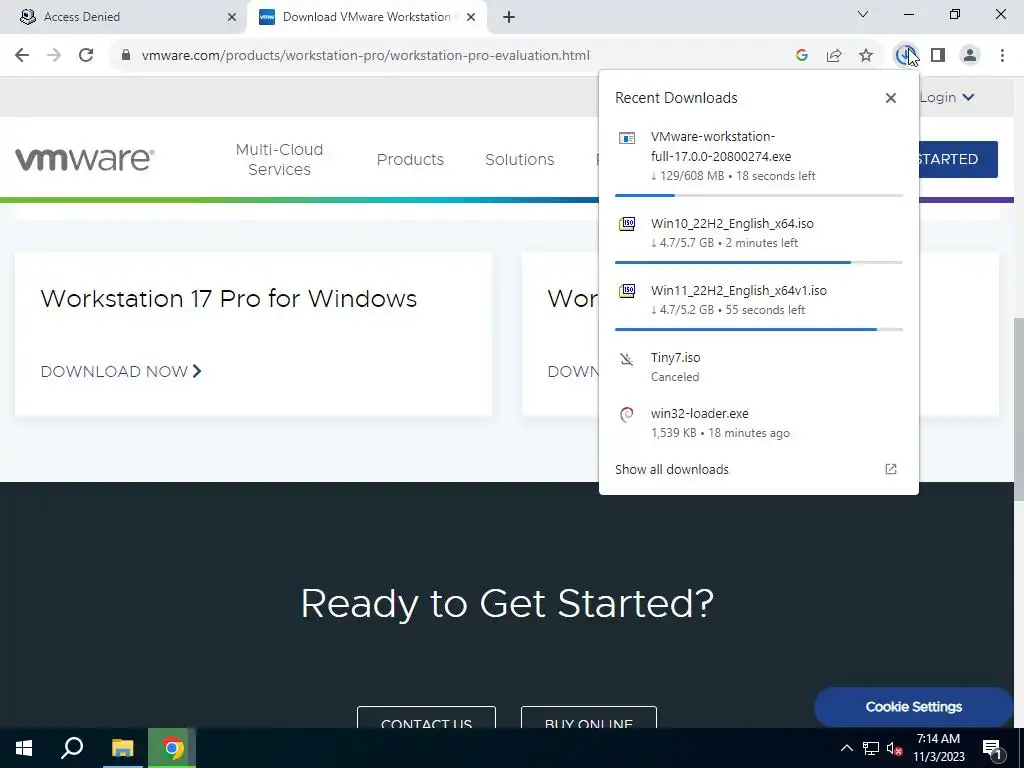Screen dimensions: 1024x768
Task: Click the BUY ONLINE button
Action: pos(588,718)
